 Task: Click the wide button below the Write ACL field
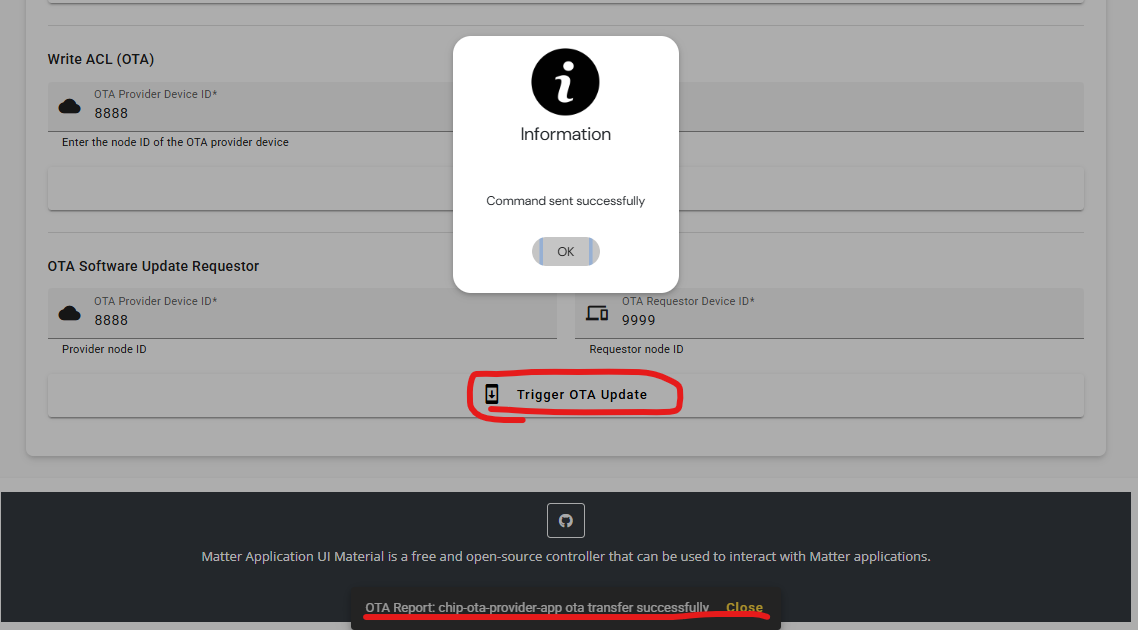pyautogui.click(x=565, y=189)
